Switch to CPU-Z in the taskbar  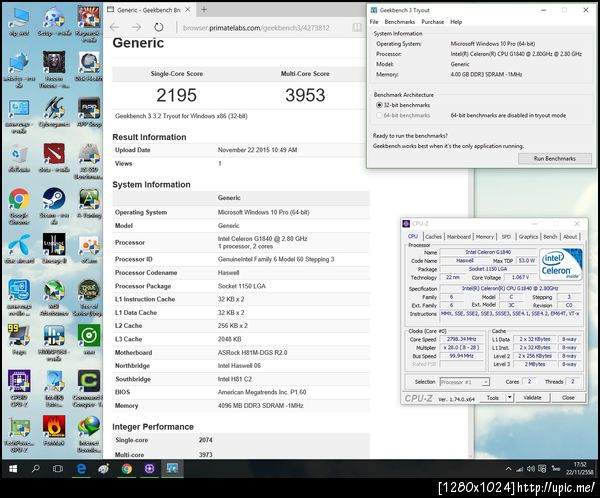[149, 469]
